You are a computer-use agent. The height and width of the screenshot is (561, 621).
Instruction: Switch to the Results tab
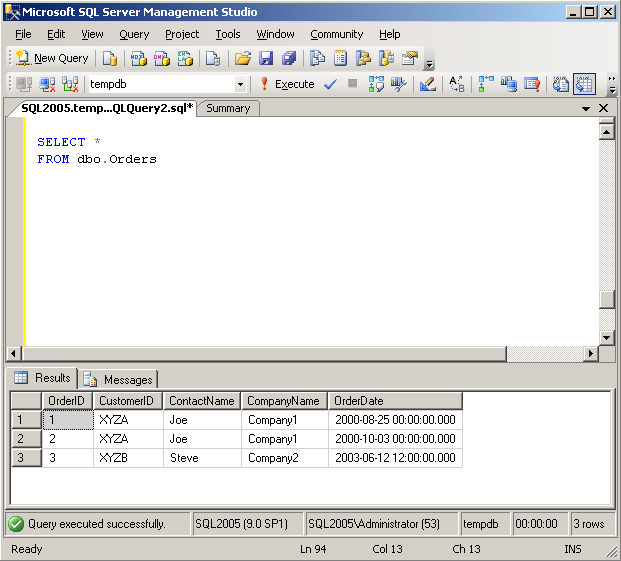pos(43,378)
